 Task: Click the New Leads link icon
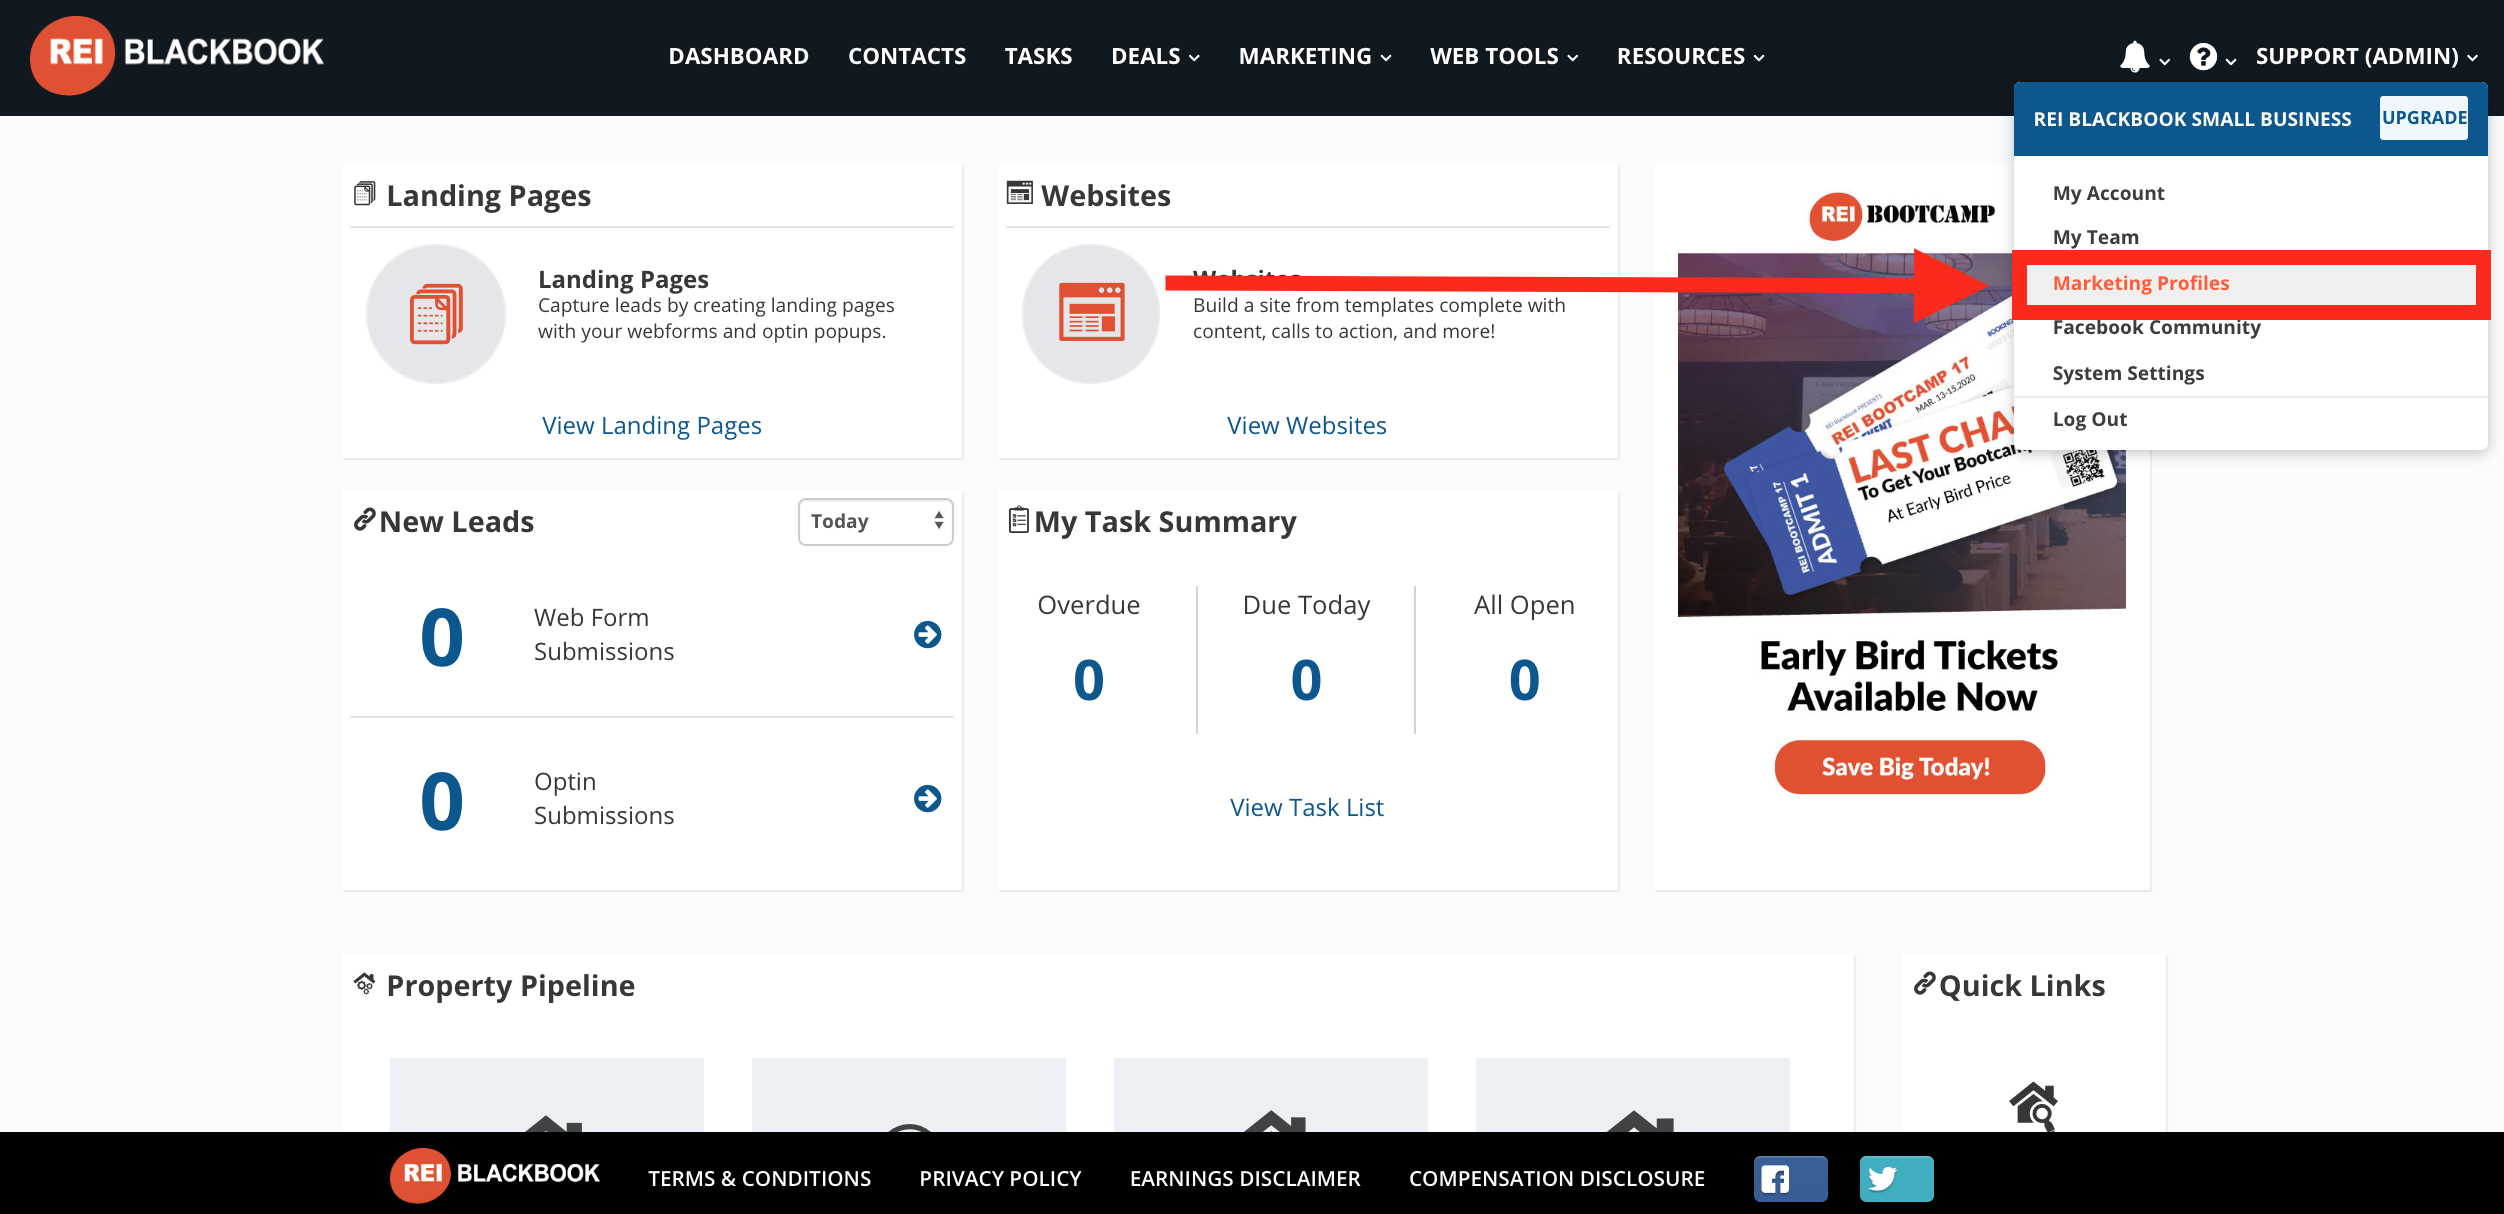tap(365, 520)
